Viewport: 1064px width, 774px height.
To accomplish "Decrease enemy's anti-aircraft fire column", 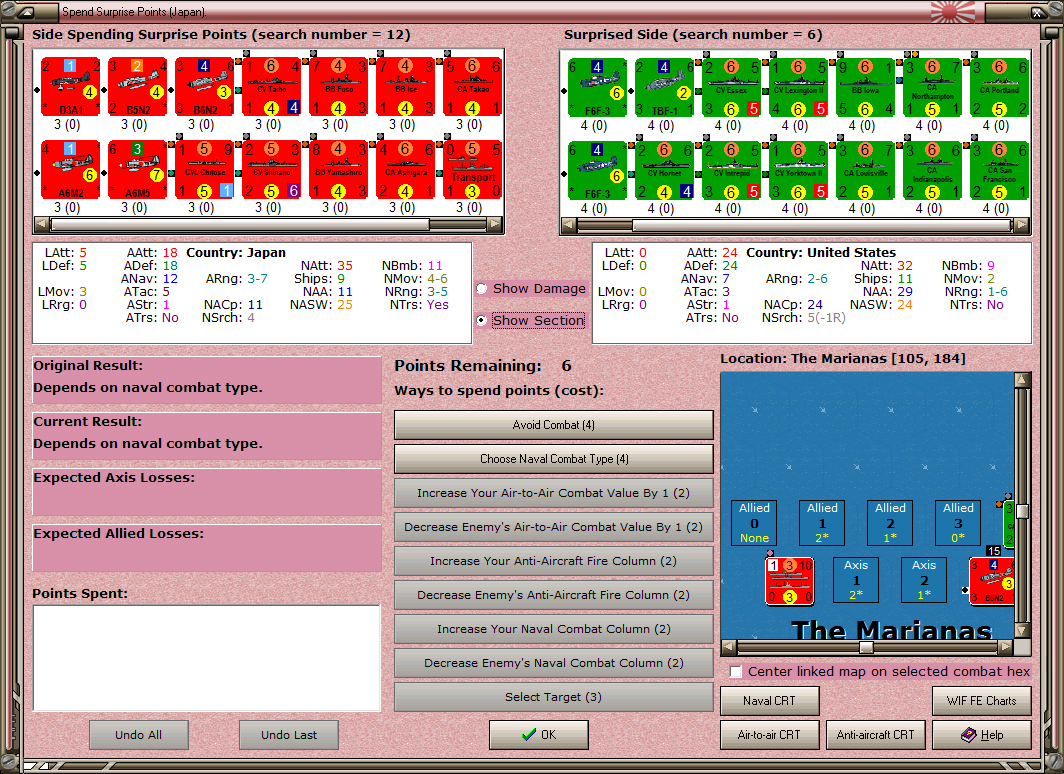I will [553, 595].
